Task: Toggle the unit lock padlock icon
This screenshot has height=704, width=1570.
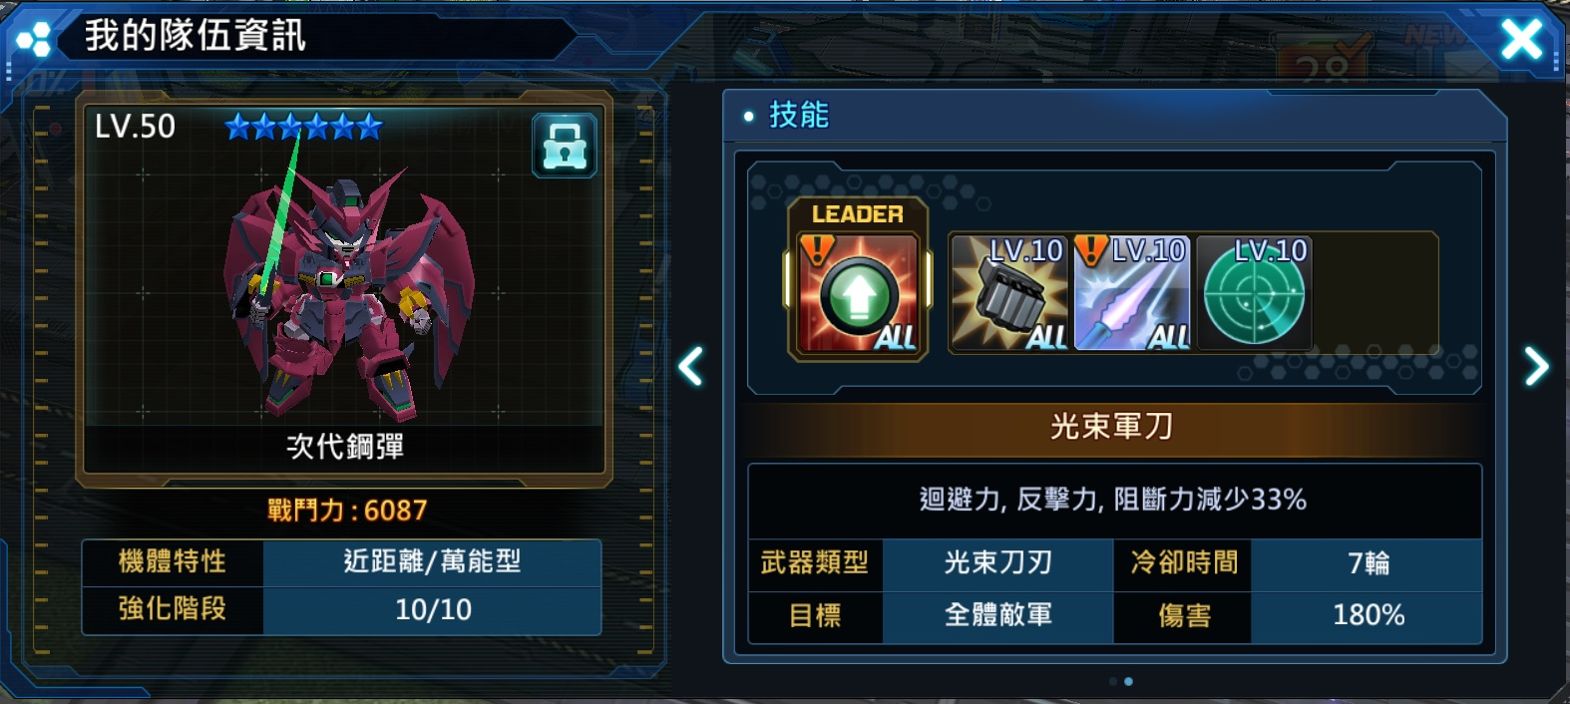Action: 564,146
